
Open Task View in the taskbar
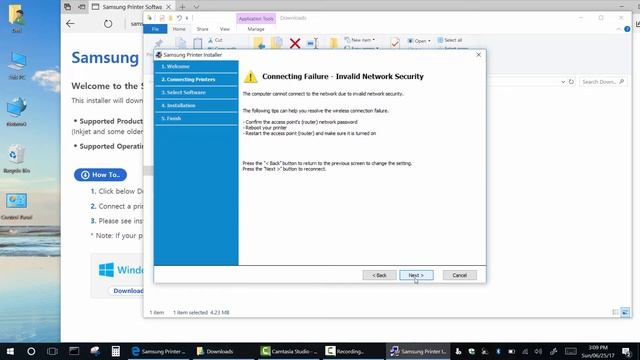point(52,351)
